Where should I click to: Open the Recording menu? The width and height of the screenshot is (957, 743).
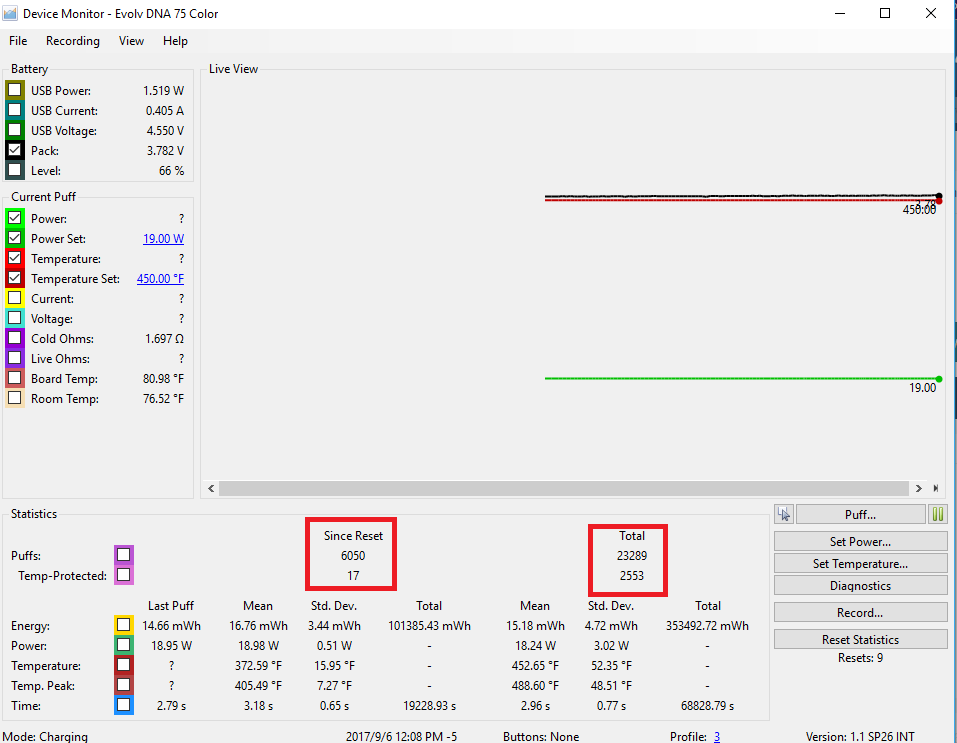[x=73, y=41]
